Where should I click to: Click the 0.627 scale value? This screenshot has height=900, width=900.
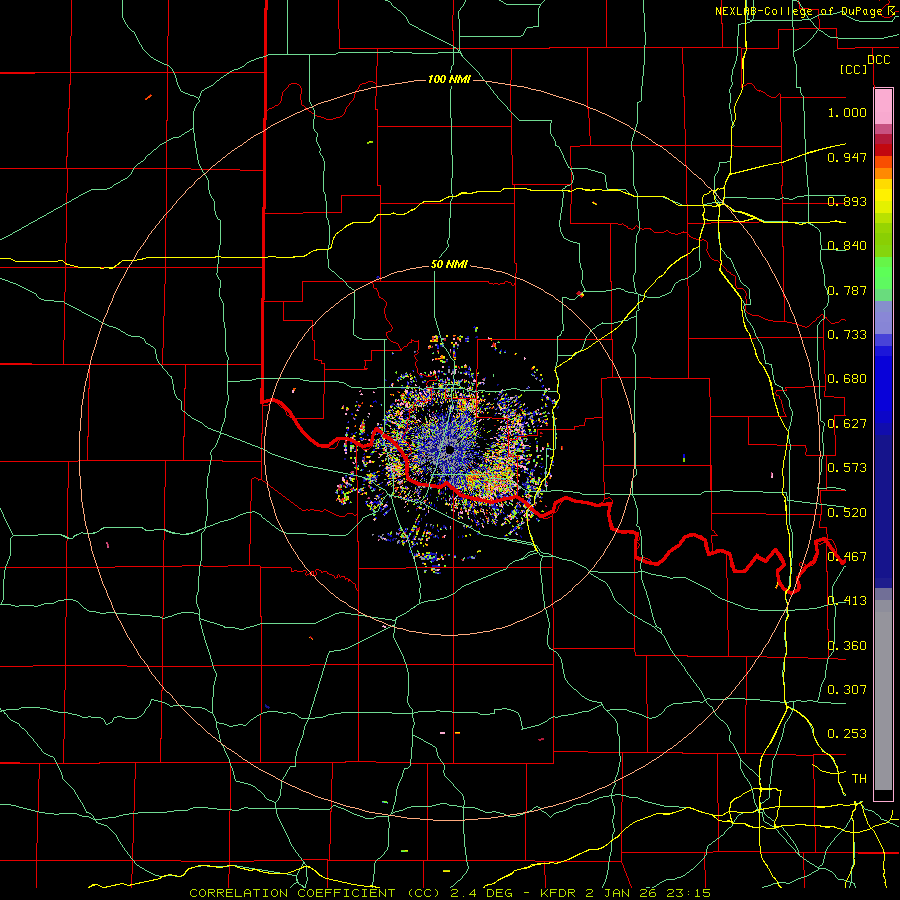click(847, 424)
